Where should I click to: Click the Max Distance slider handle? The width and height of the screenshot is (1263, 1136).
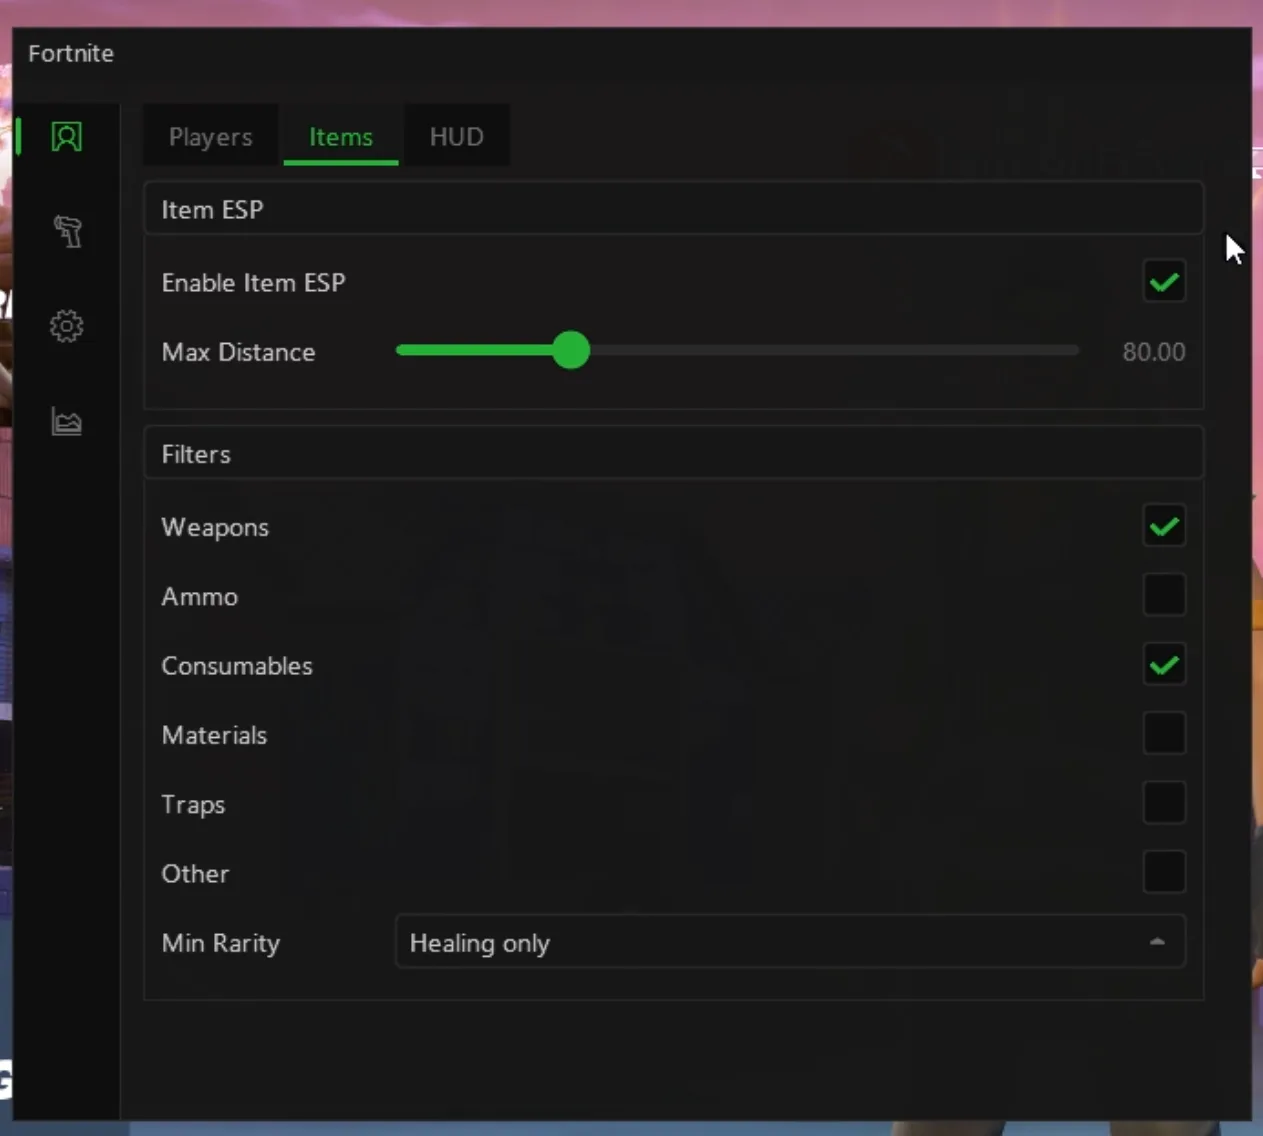571,350
